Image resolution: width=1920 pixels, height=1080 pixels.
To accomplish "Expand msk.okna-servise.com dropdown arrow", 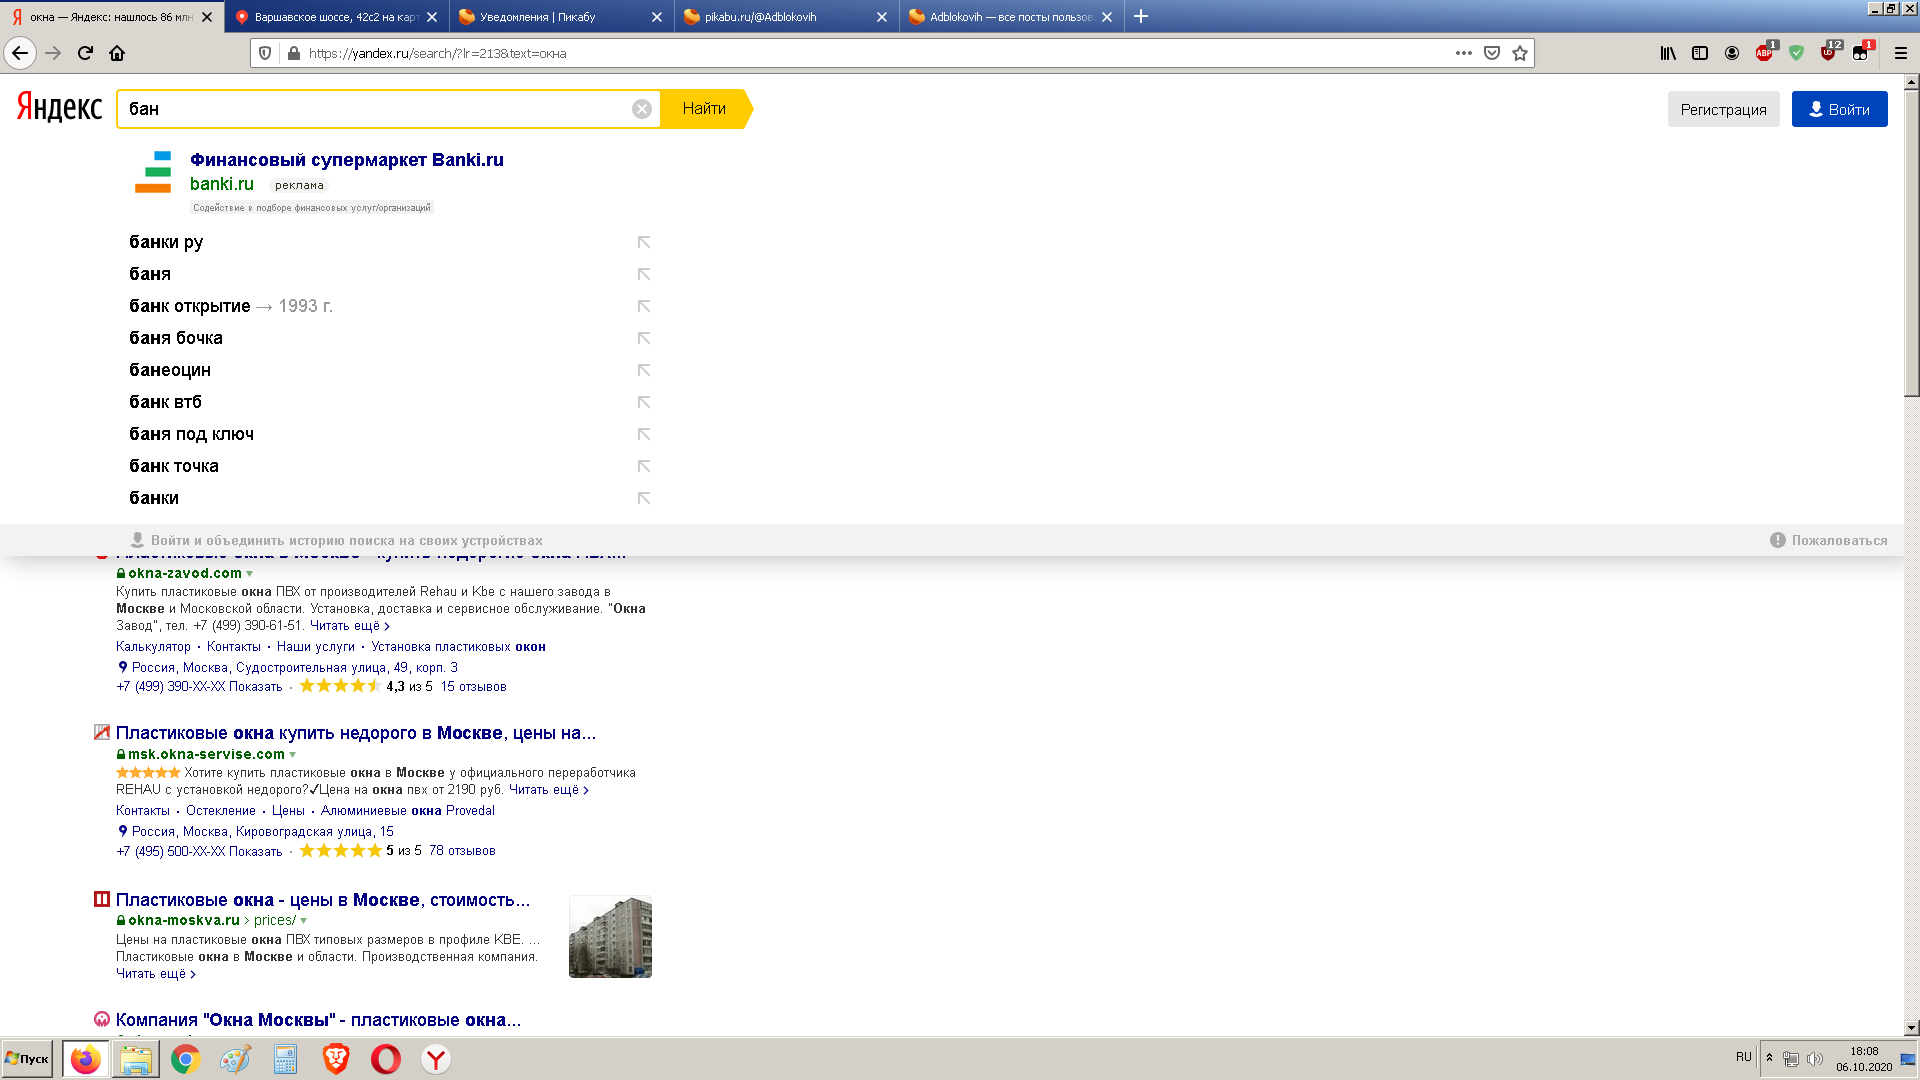I will (x=293, y=755).
